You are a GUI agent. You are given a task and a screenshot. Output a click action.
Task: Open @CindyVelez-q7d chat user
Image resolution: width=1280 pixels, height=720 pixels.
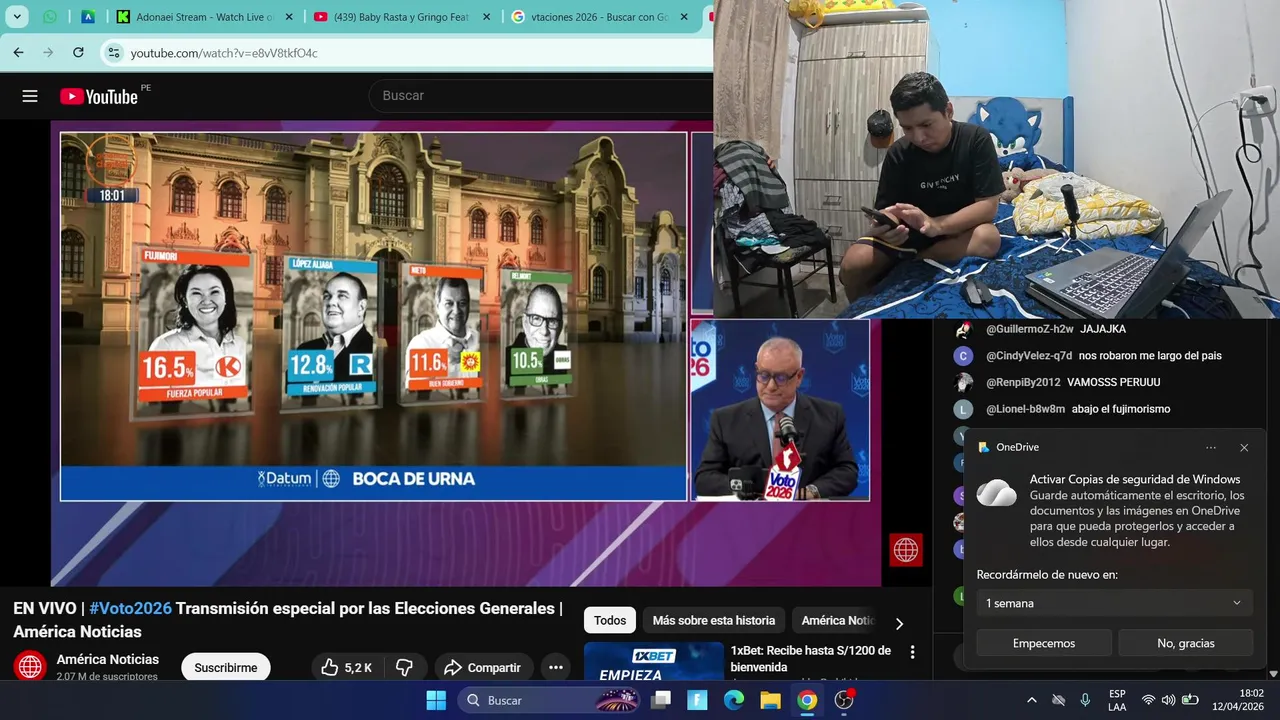1029,356
